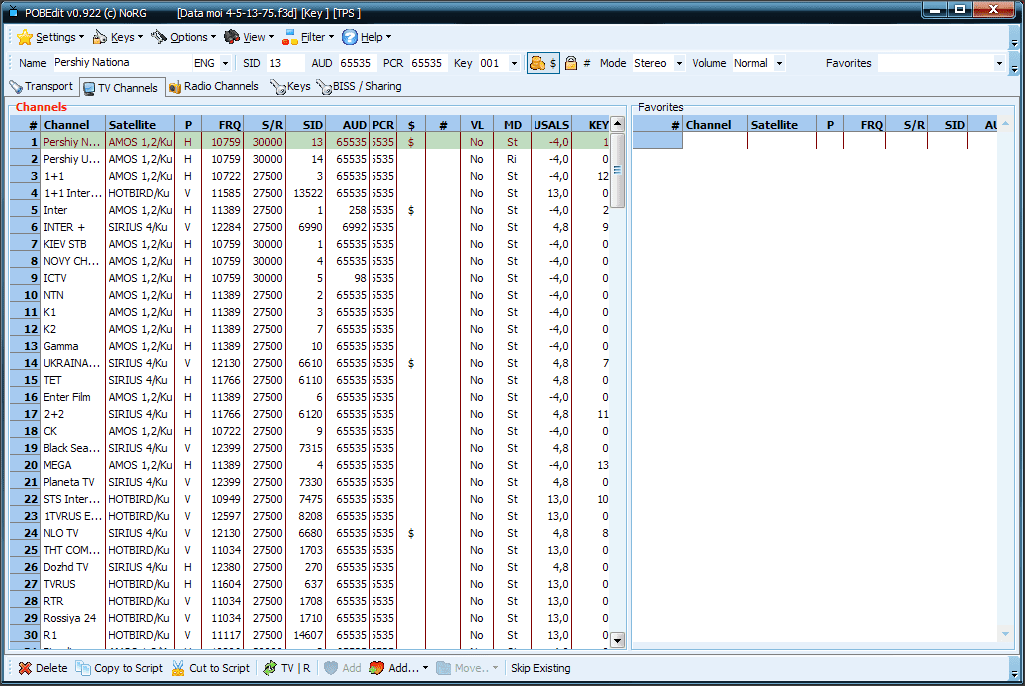The width and height of the screenshot is (1025, 686).
Task: Select the INTER + channel row
Action: [x=310, y=227]
